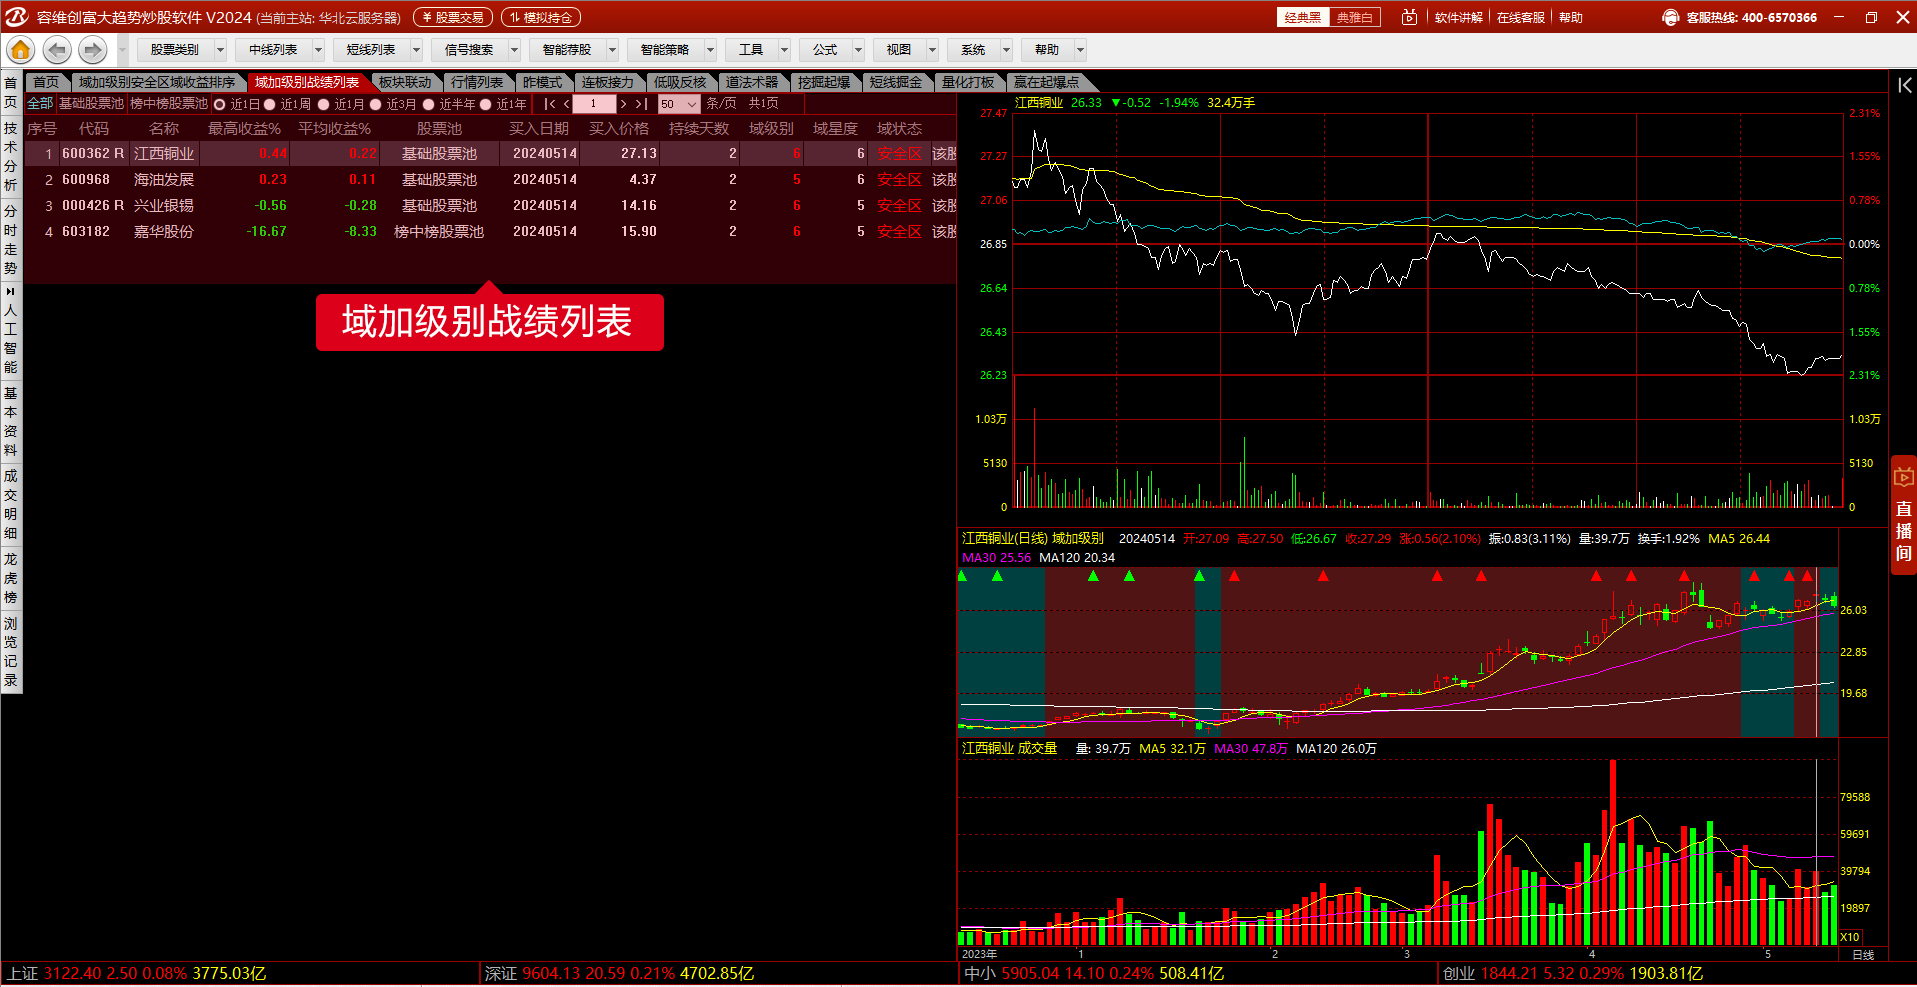Image resolution: width=1917 pixels, height=987 pixels.
Task: Expand the 短线列表 dropdown arrow
Action: click(x=416, y=49)
